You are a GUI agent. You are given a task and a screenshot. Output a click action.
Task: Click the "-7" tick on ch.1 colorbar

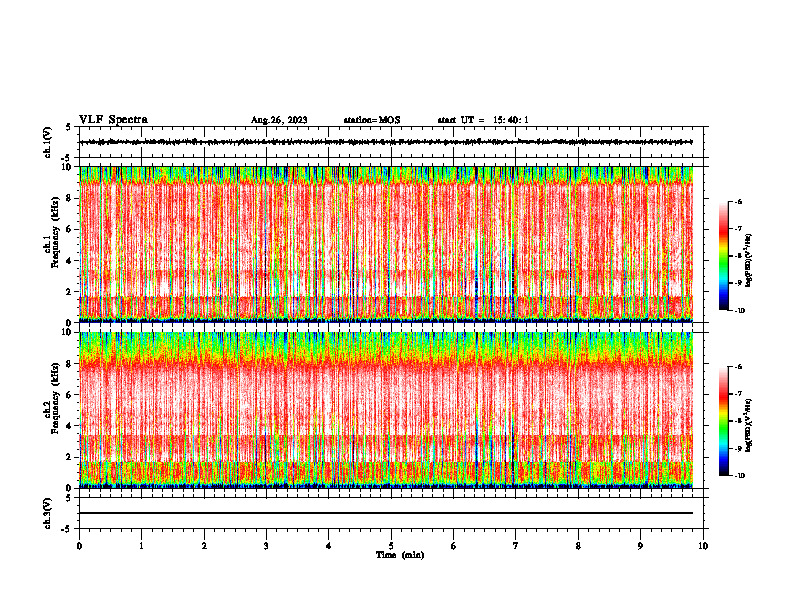[738, 229]
